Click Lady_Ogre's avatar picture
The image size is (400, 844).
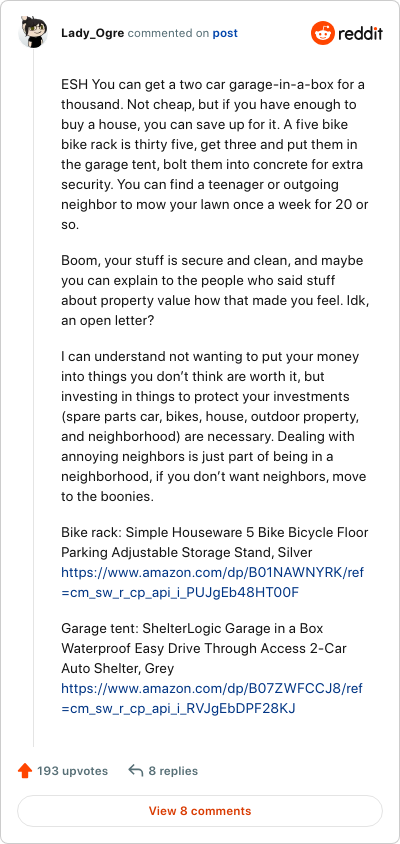point(33,33)
